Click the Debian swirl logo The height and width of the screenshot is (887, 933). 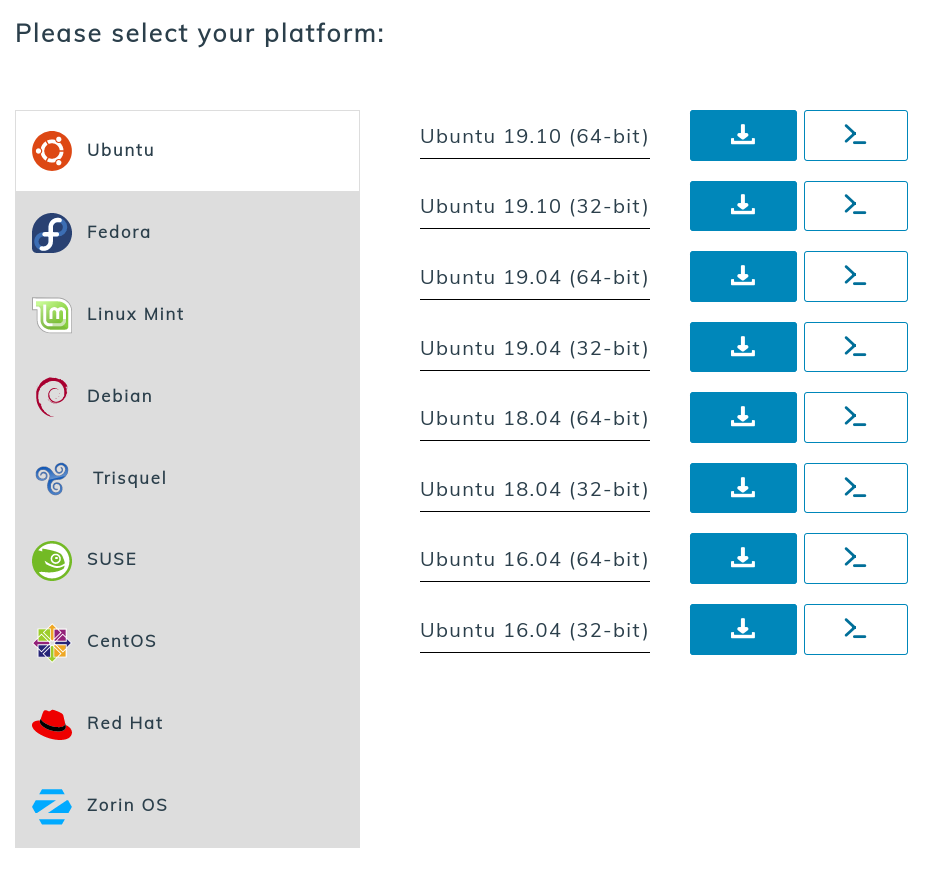pos(52,397)
